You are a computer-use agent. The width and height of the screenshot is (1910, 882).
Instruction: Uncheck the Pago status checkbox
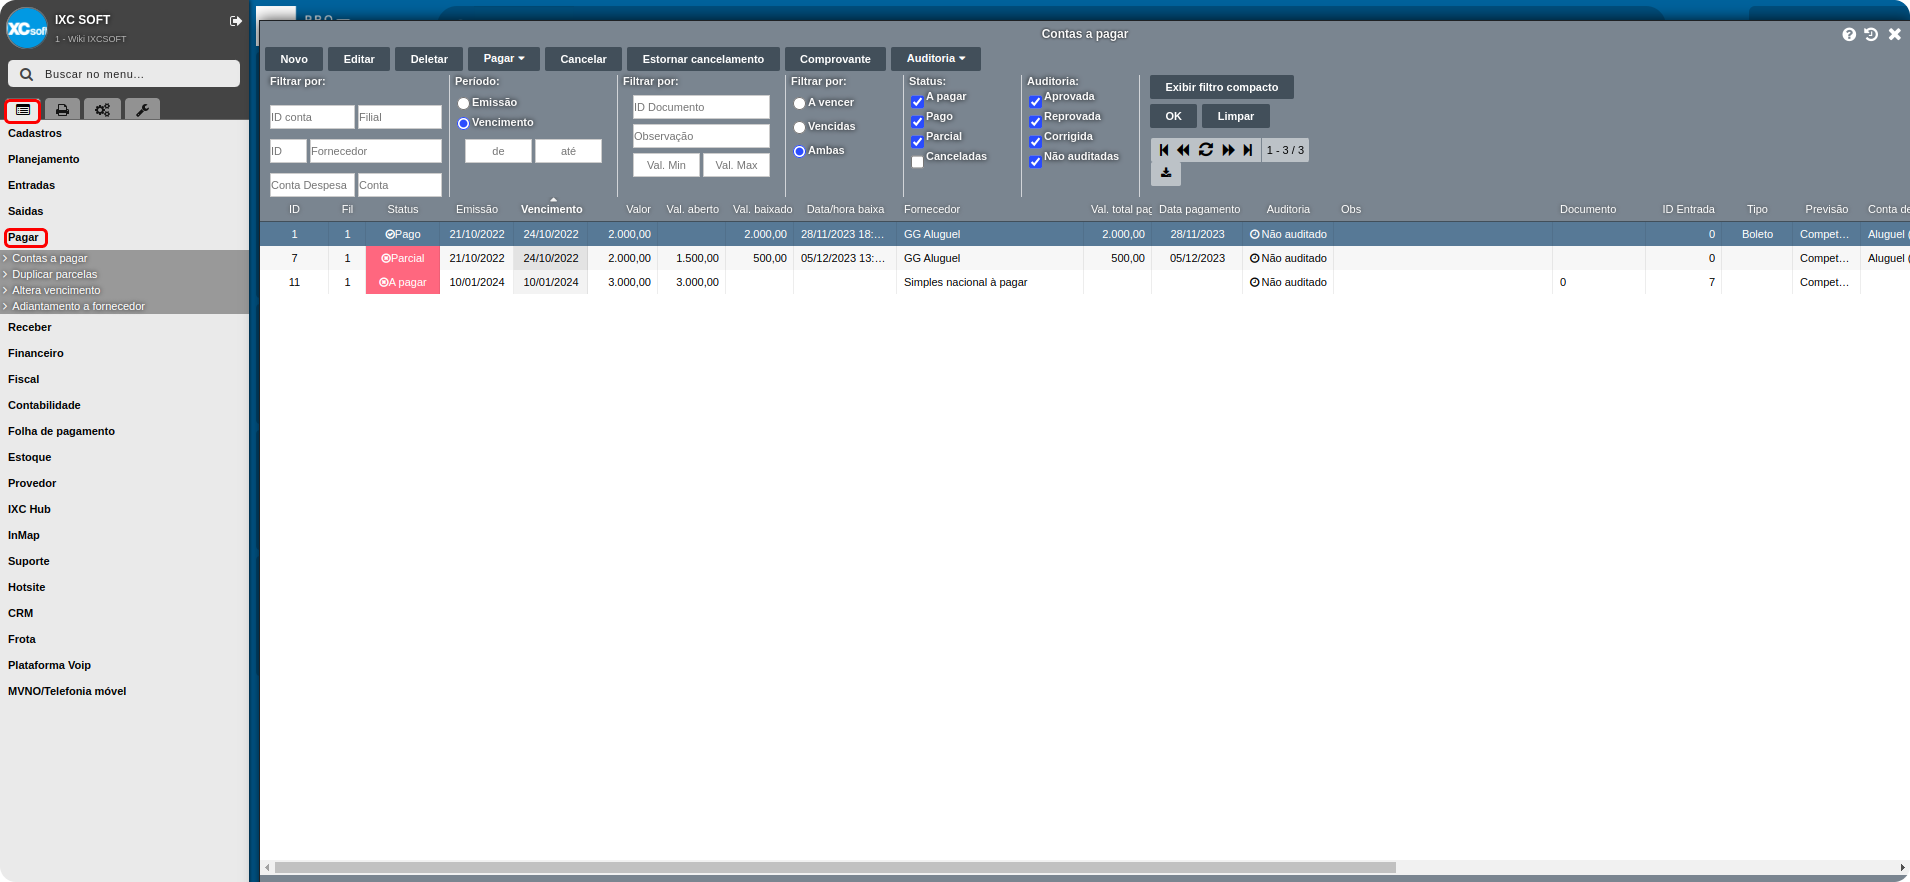tap(917, 122)
